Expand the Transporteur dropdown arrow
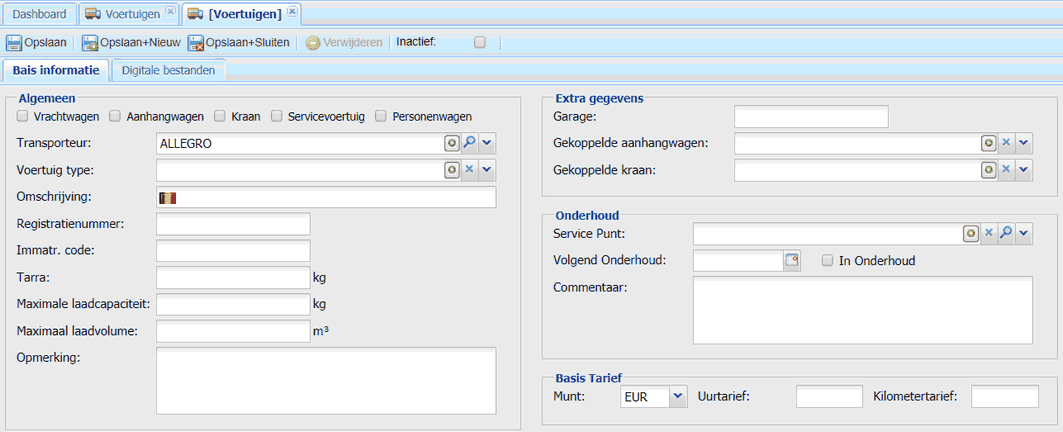The height and width of the screenshot is (432, 1063). click(487, 143)
